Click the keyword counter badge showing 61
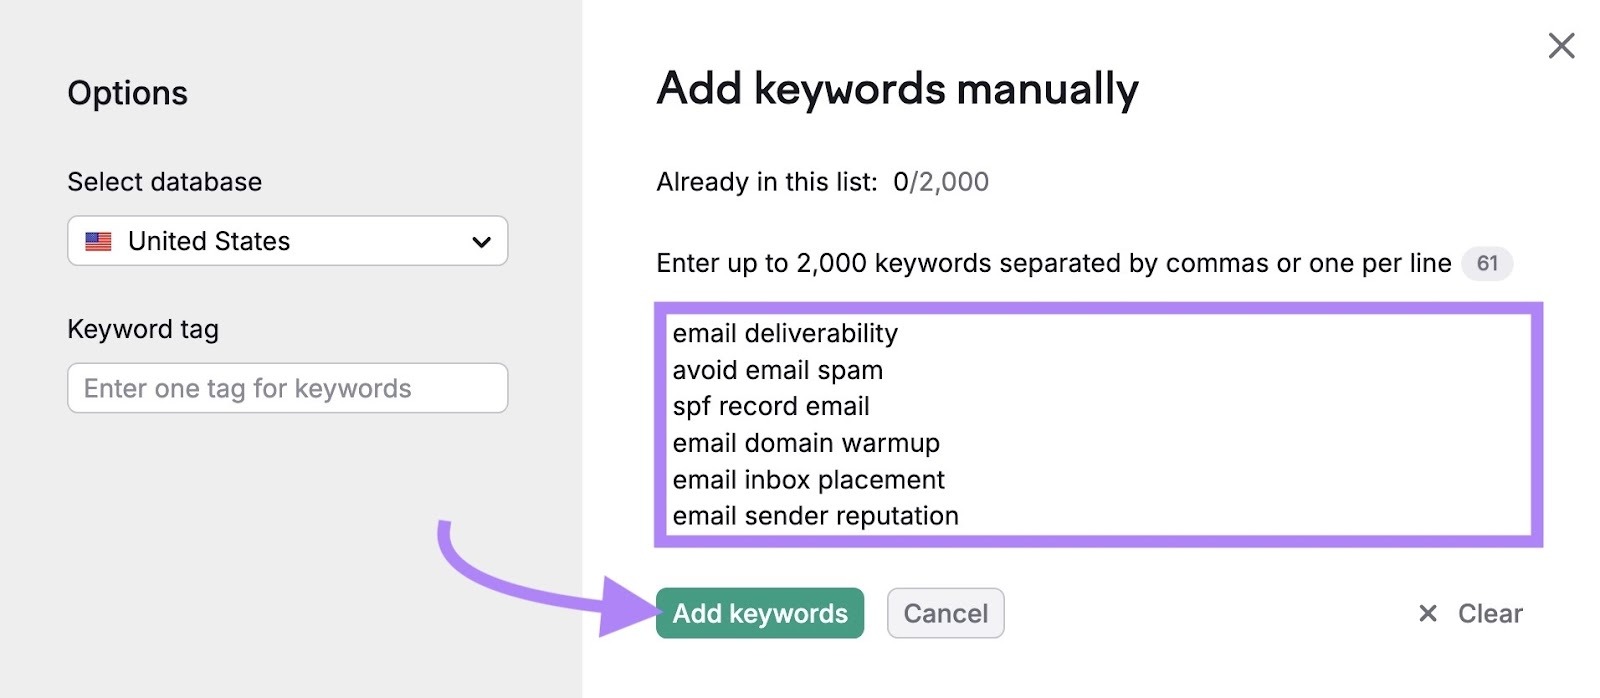Image resolution: width=1600 pixels, height=698 pixels. tap(1488, 263)
